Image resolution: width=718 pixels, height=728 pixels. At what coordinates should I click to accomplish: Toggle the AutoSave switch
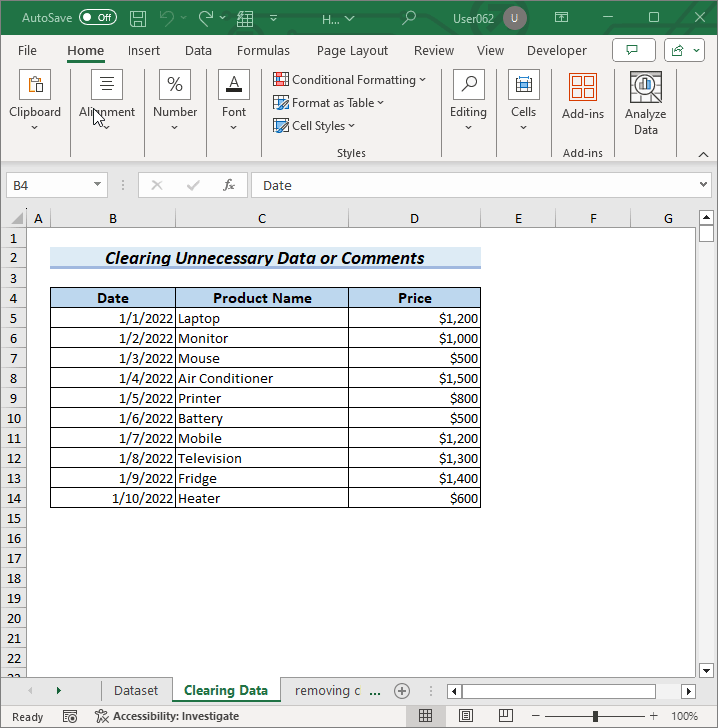98,18
